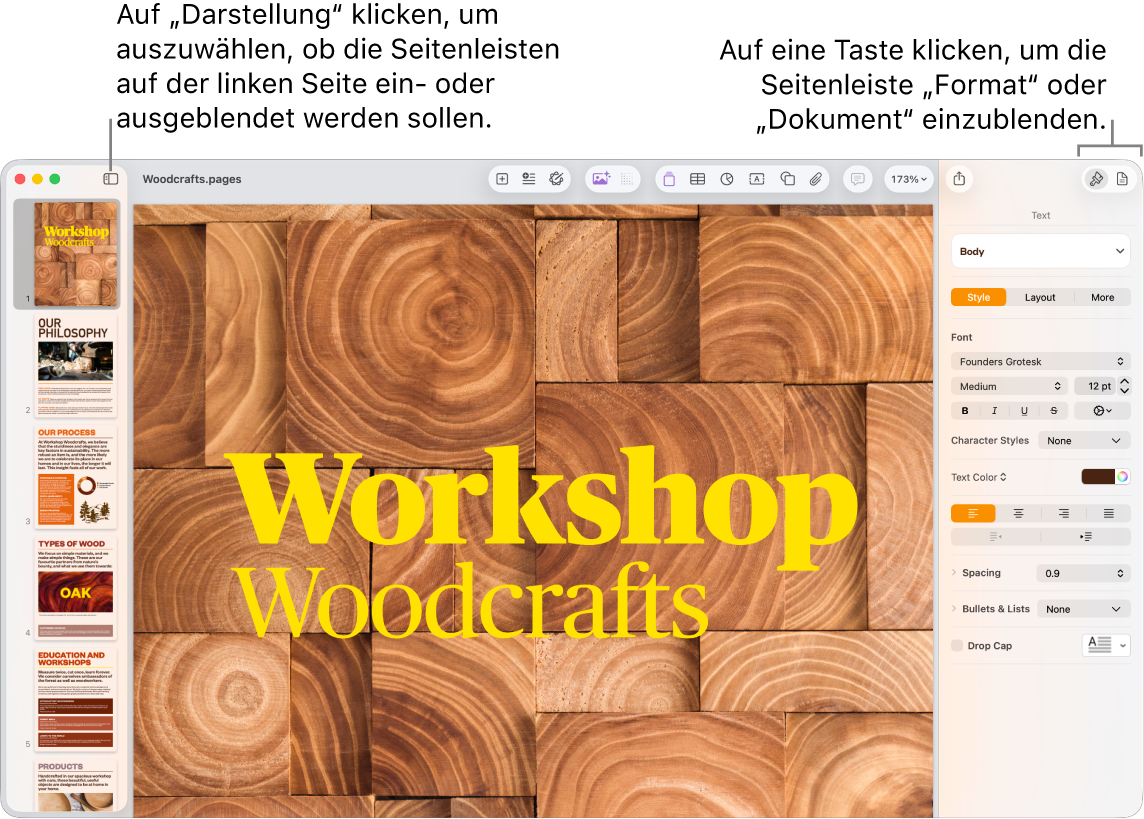This screenshot has width=1144, height=819.
Task: Expand the Spacing section
Action: 954,572
